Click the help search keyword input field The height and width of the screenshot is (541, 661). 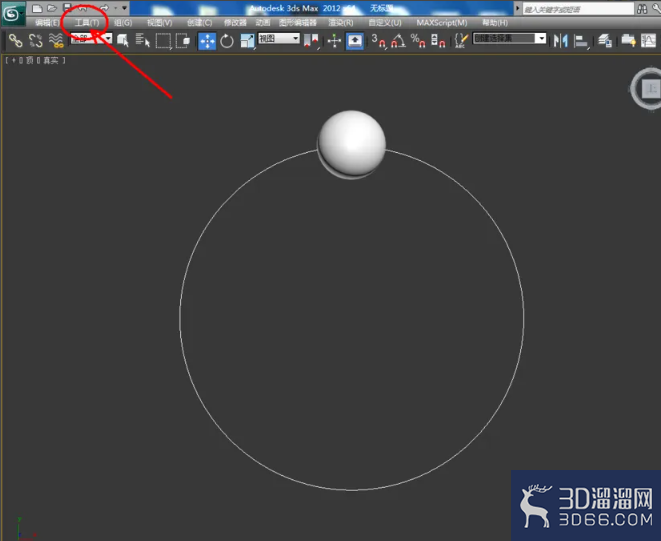click(578, 9)
